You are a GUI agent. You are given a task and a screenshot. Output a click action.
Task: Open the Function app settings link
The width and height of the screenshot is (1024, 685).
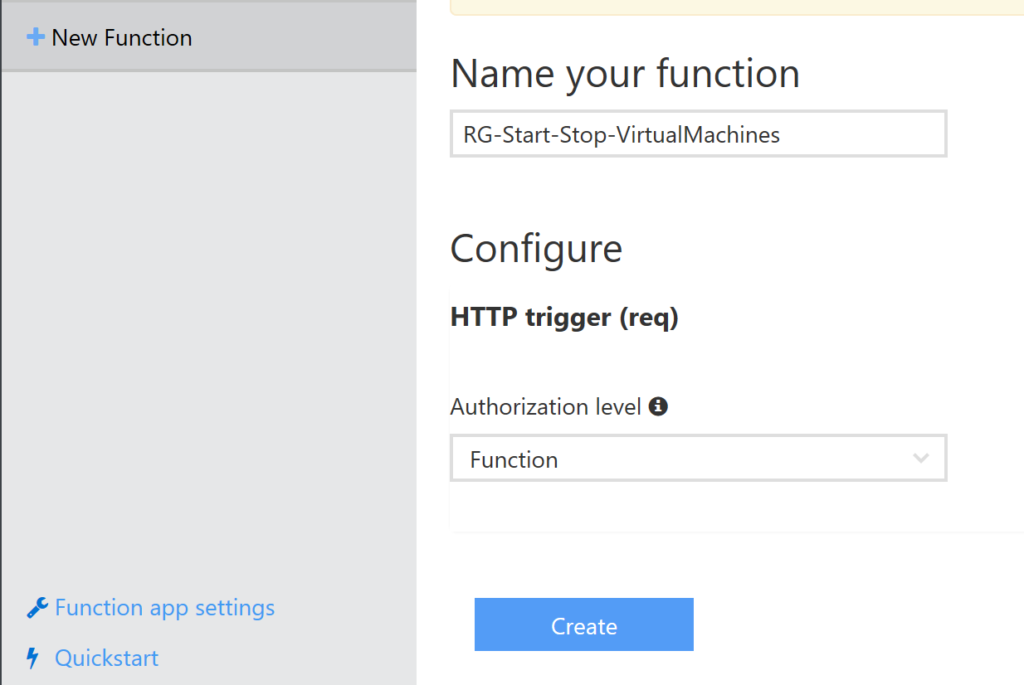click(164, 608)
